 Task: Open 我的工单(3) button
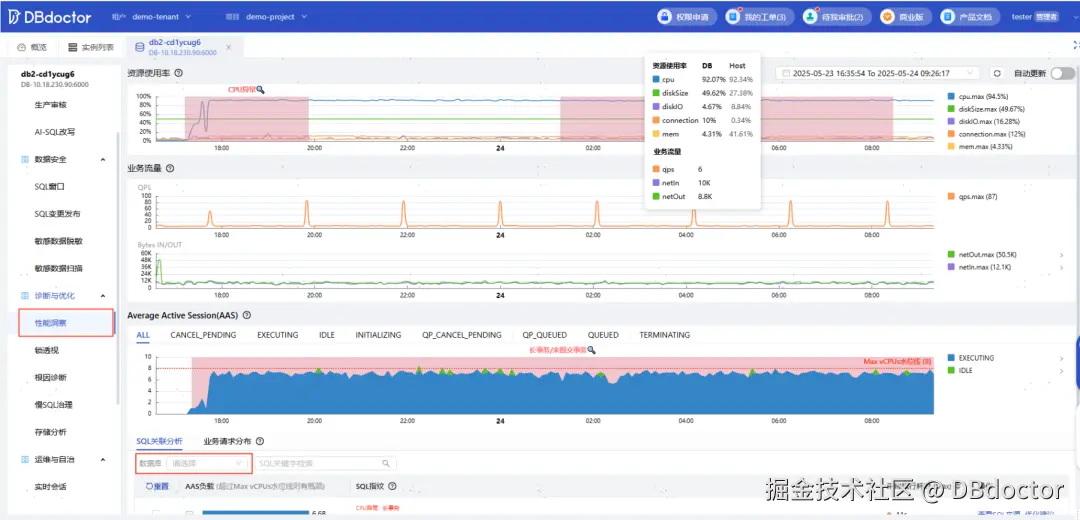(760, 17)
